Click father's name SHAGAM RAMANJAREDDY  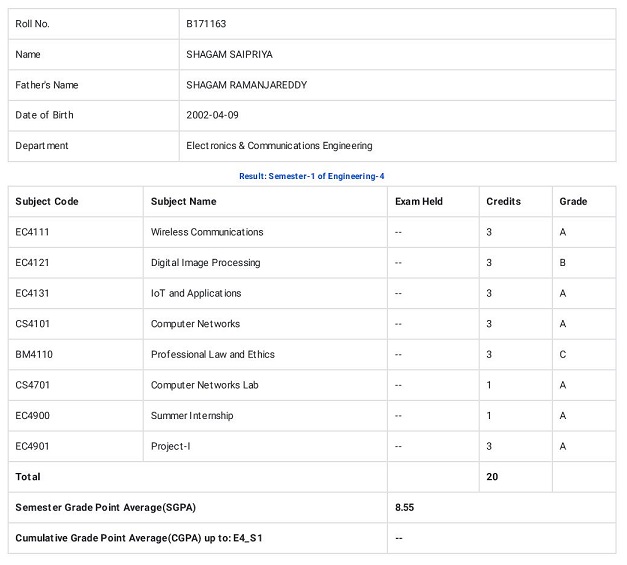pos(246,85)
